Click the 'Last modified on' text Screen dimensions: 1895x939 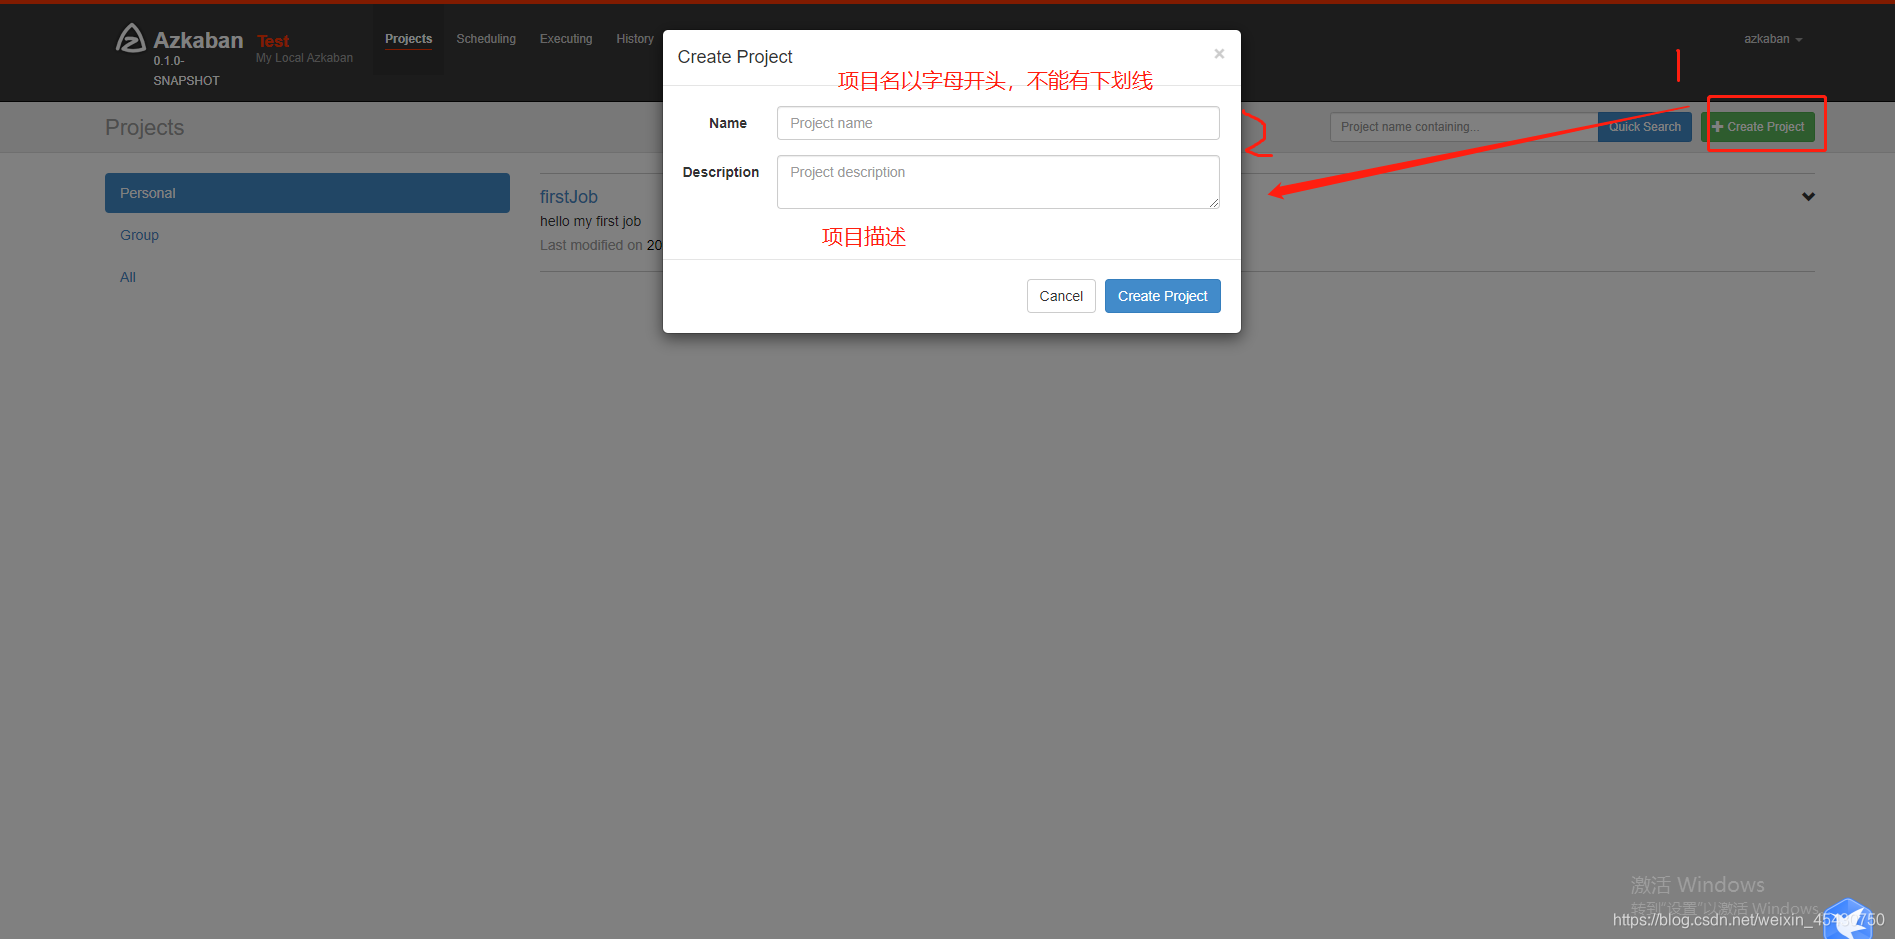(x=591, y=245)
